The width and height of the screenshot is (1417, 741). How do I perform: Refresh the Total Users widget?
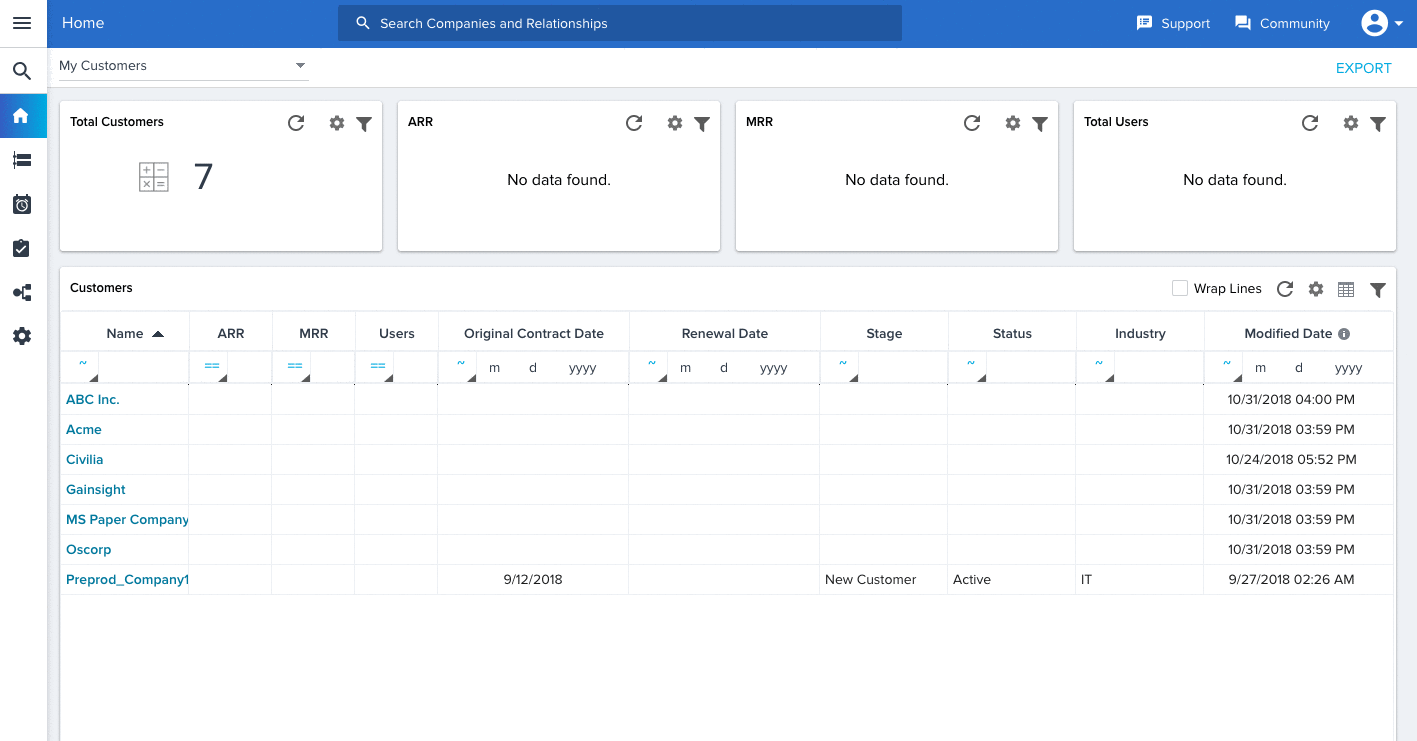point(1310,123)
